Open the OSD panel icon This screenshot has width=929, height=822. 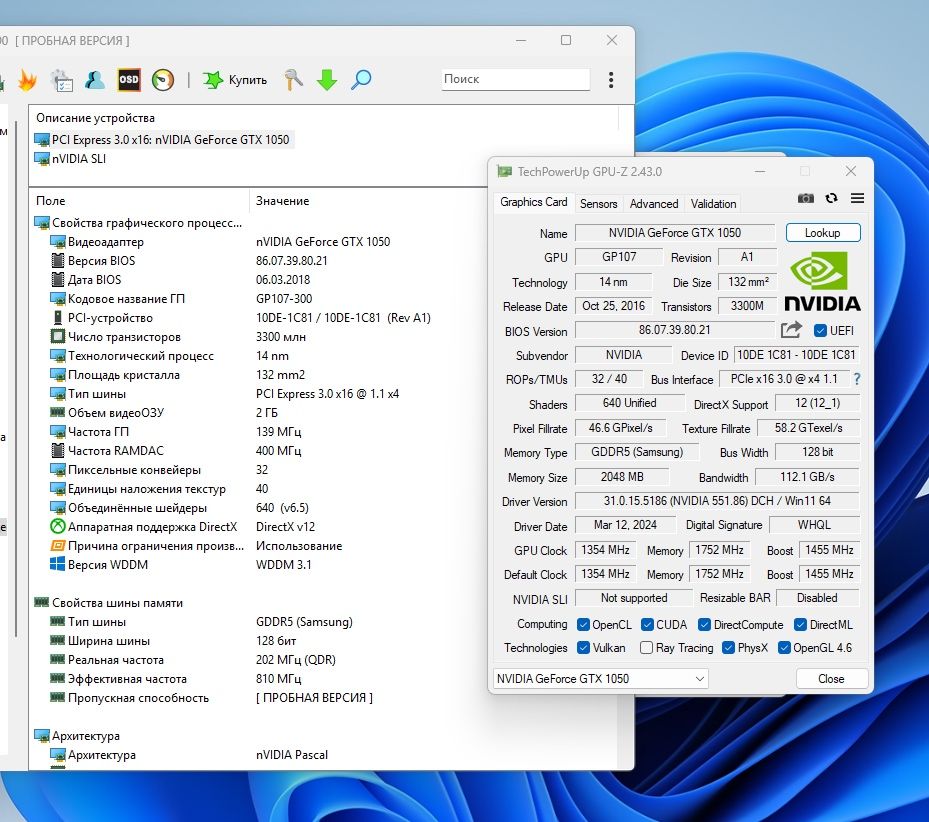[x=129, y=80]
